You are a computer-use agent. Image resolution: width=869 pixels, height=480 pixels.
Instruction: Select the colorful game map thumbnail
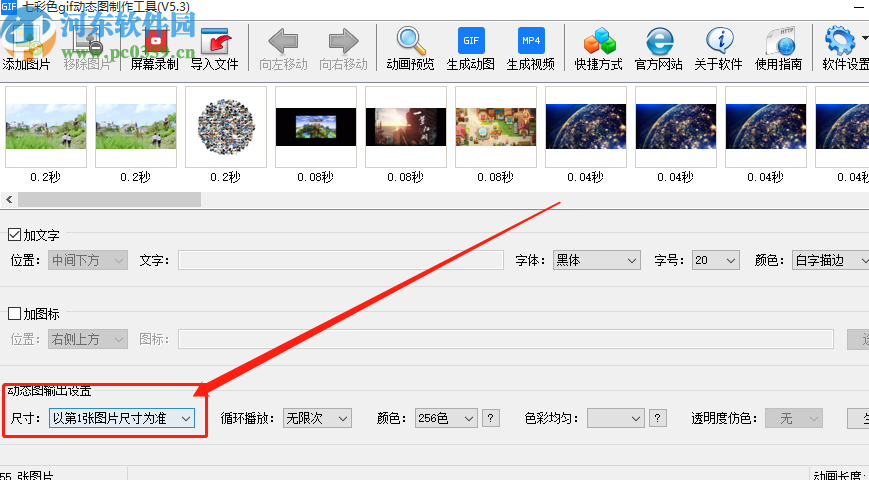[x=496, y=127]
